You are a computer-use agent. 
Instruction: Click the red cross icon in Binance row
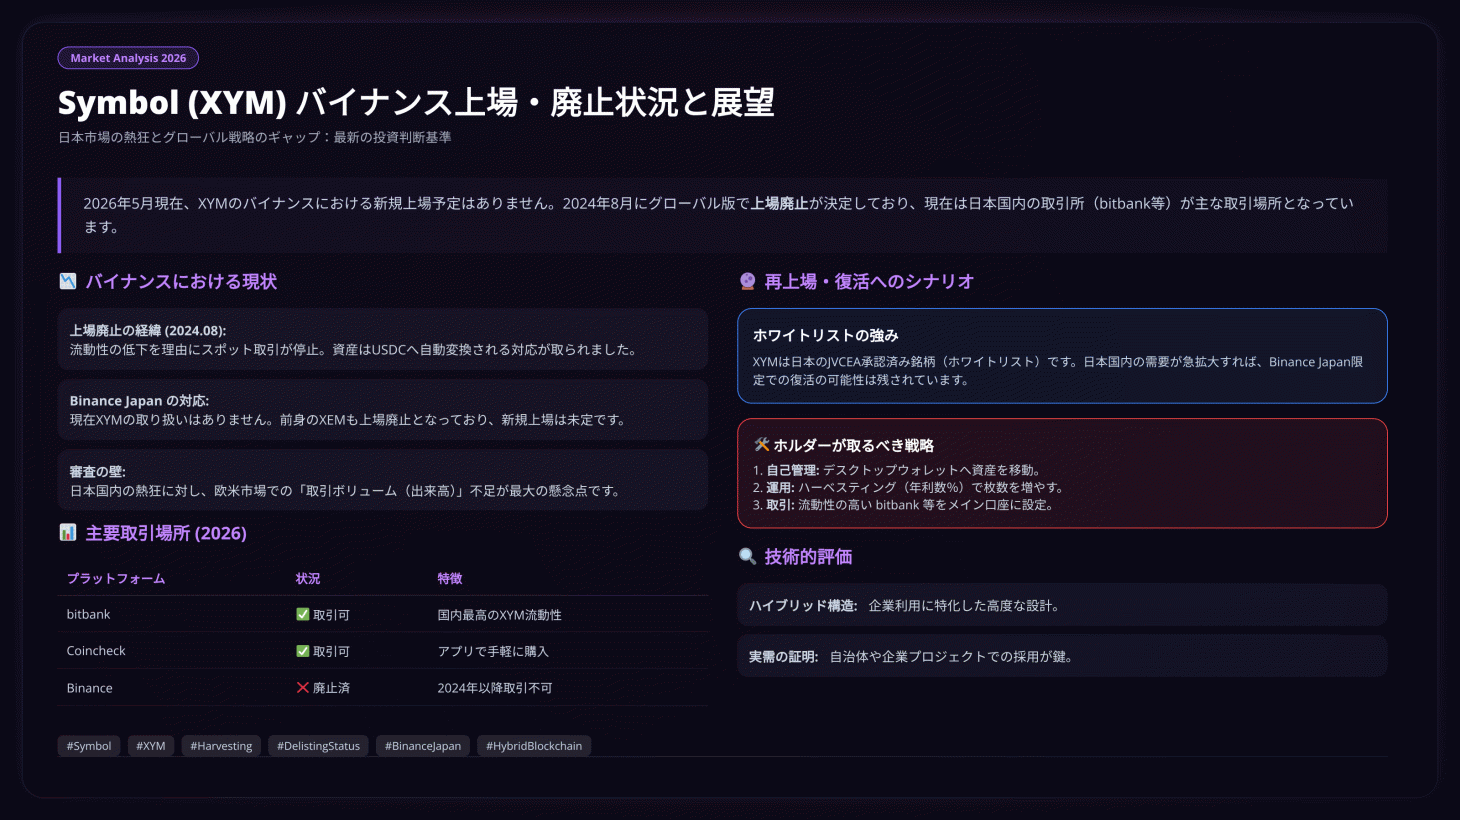303,688
